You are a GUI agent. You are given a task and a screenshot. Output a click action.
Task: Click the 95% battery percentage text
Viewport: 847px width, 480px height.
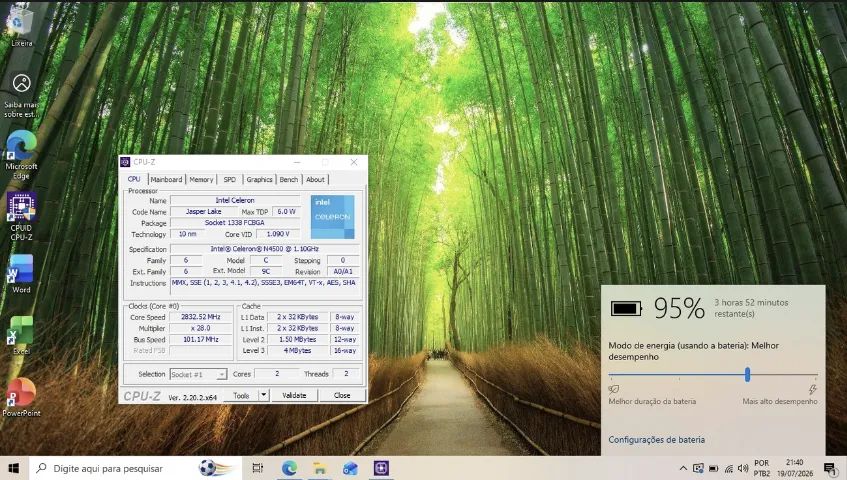(679, 308)
